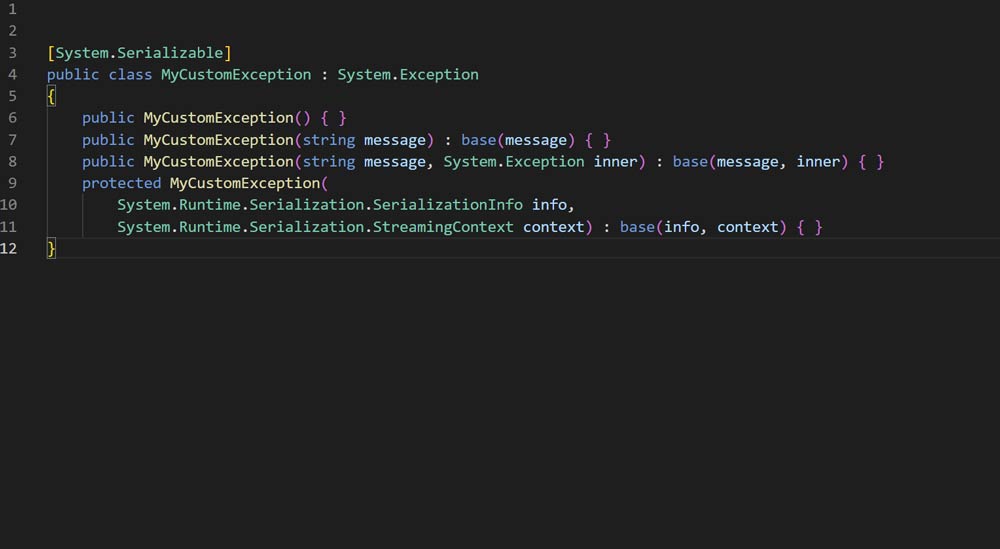Click the public keyword on line 8
1000x549 pixels.
(108, 162)
